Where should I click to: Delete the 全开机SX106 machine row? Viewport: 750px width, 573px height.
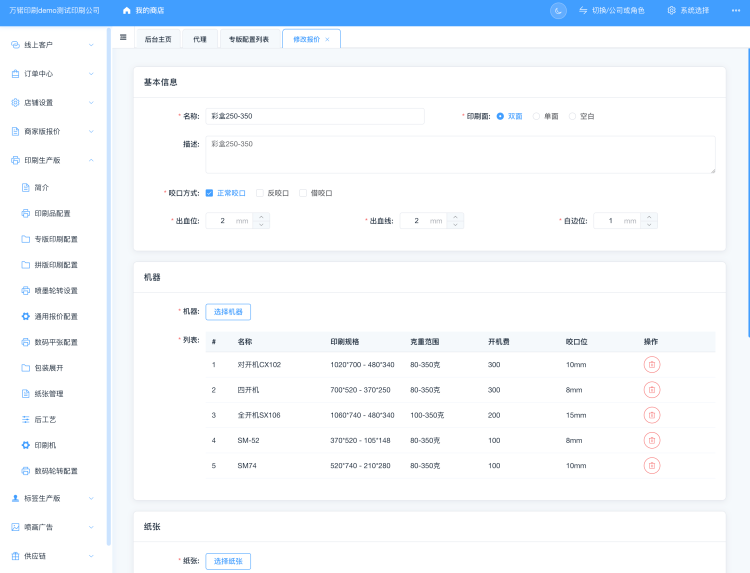[651, 414]
